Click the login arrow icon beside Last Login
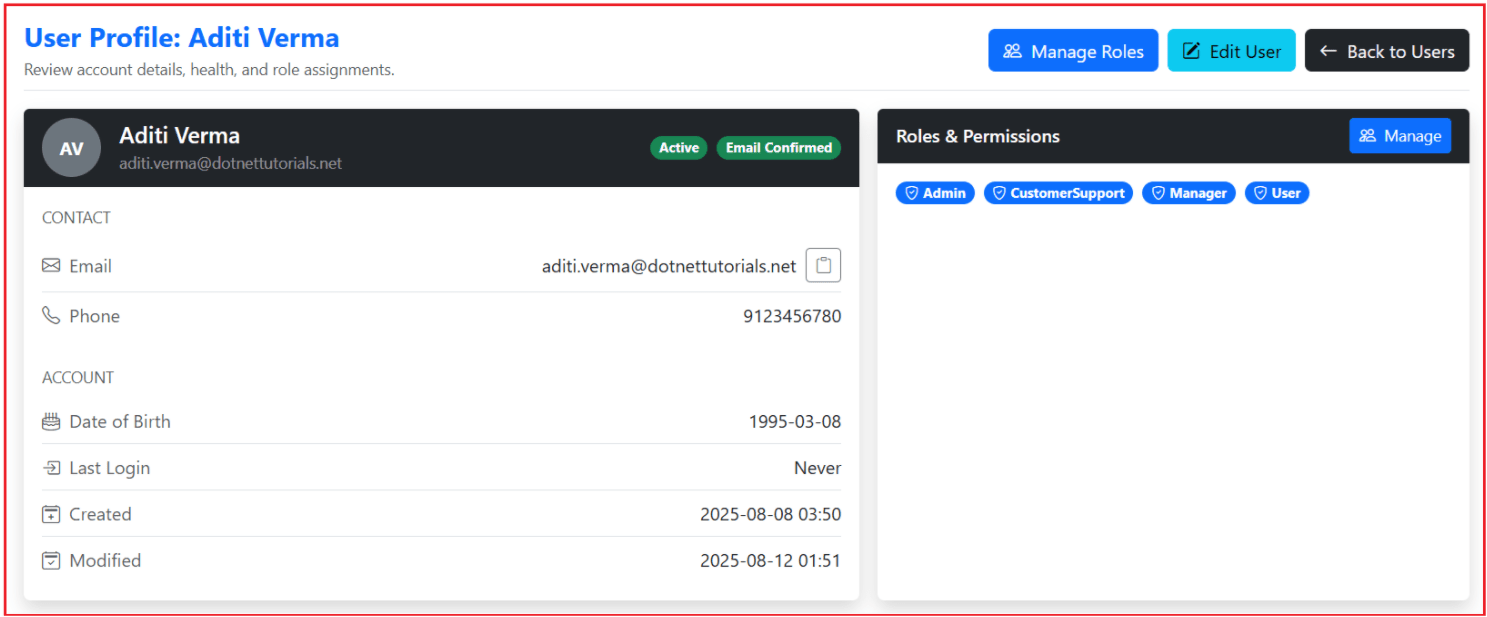1487x617 pixels. point(51,467)
